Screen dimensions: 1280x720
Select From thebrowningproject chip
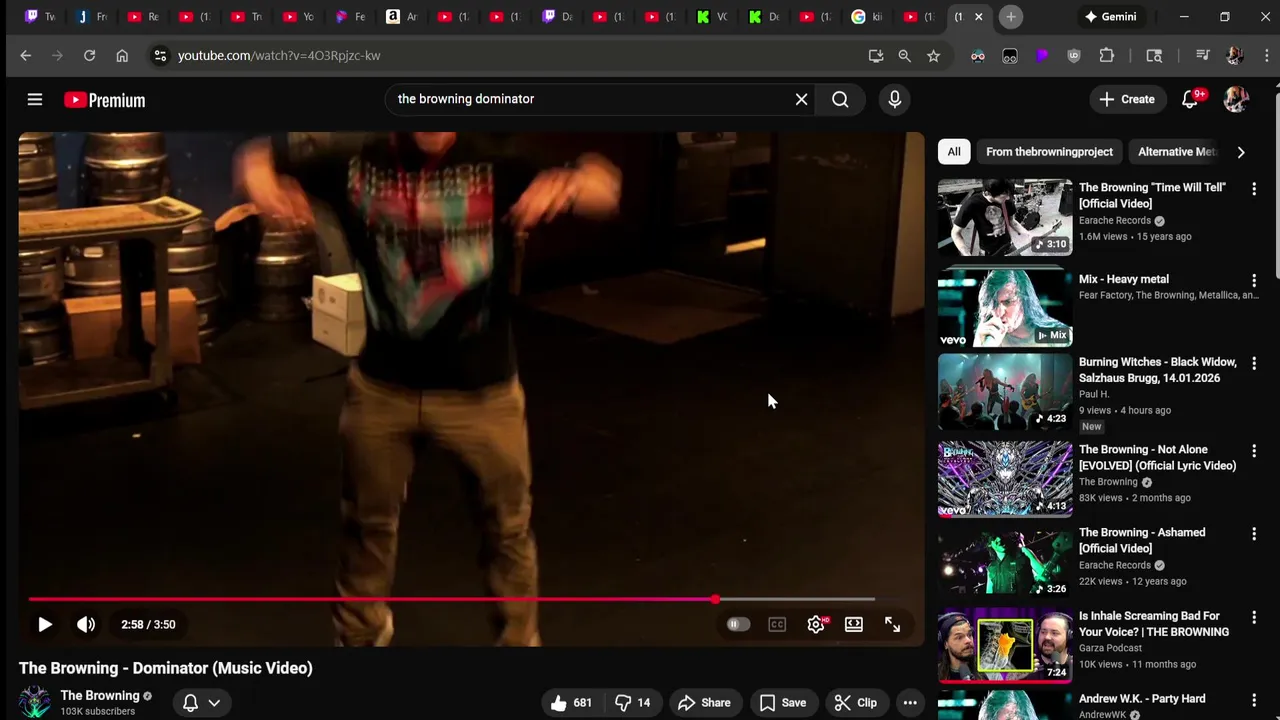[1049, 152]
